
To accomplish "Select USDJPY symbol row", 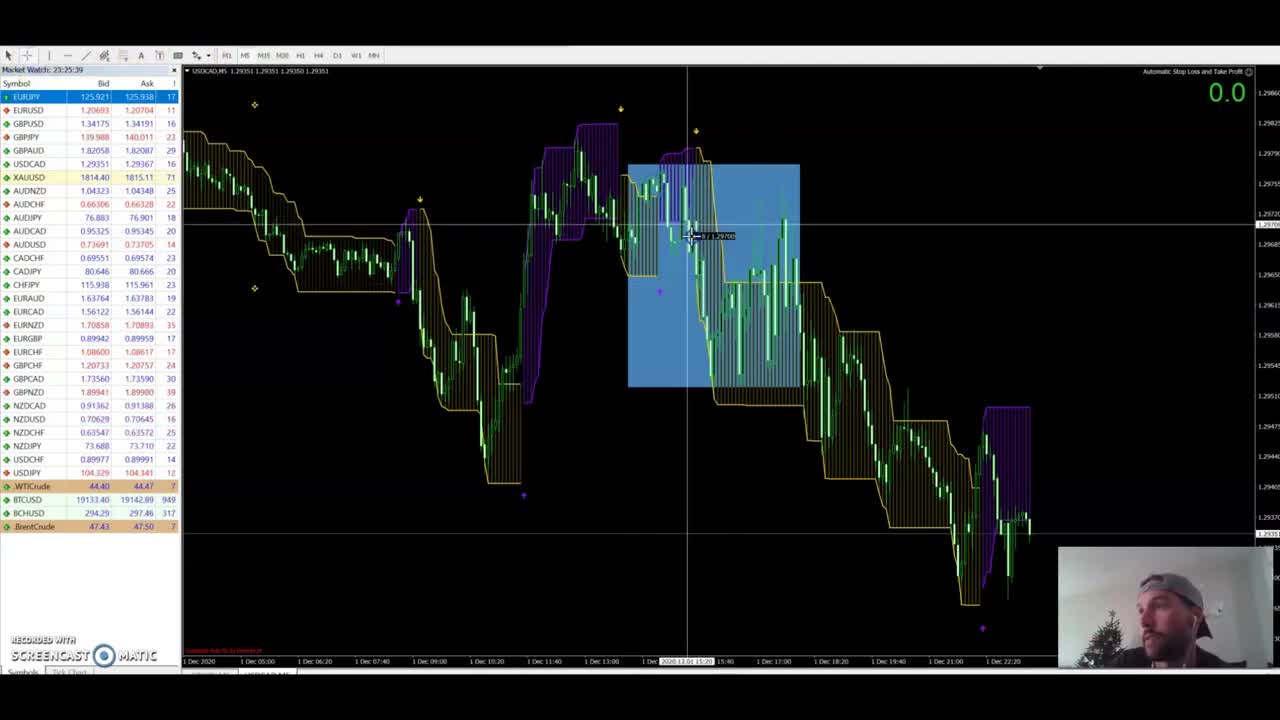I will tap(90, 473).
